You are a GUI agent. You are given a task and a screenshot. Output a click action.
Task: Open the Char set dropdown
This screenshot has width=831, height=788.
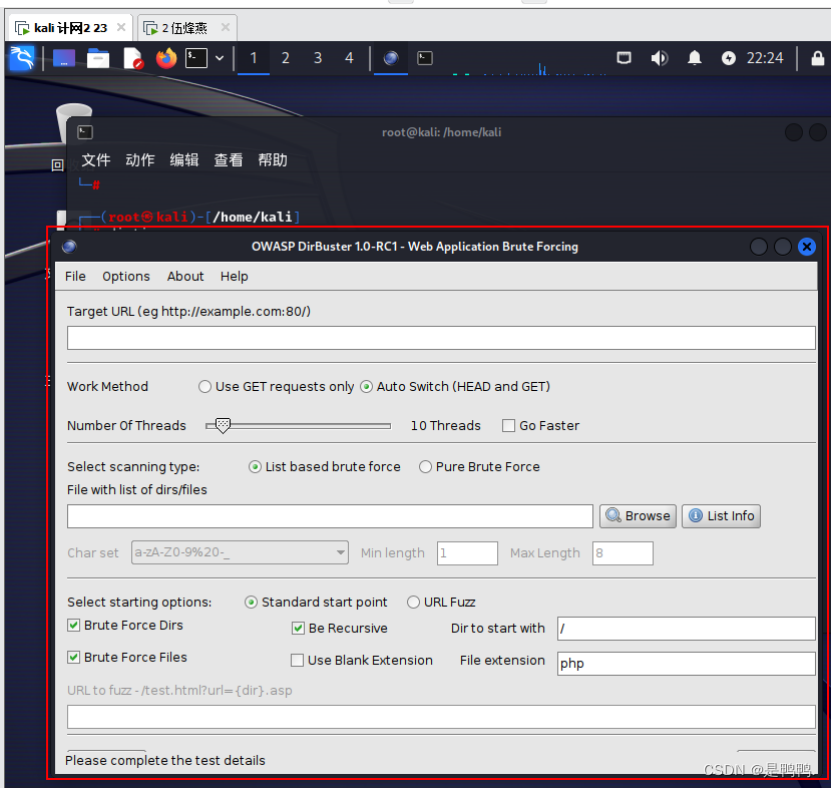(240, 553)
